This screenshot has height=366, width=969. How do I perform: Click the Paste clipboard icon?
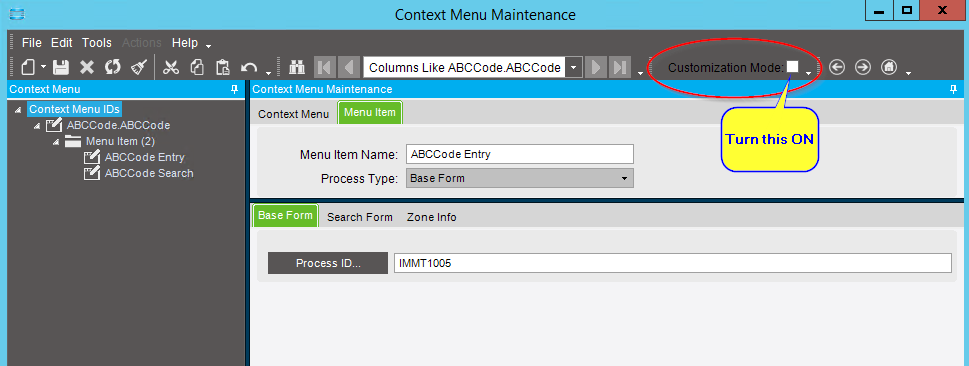pyautogui.click(x=222, y=67)
